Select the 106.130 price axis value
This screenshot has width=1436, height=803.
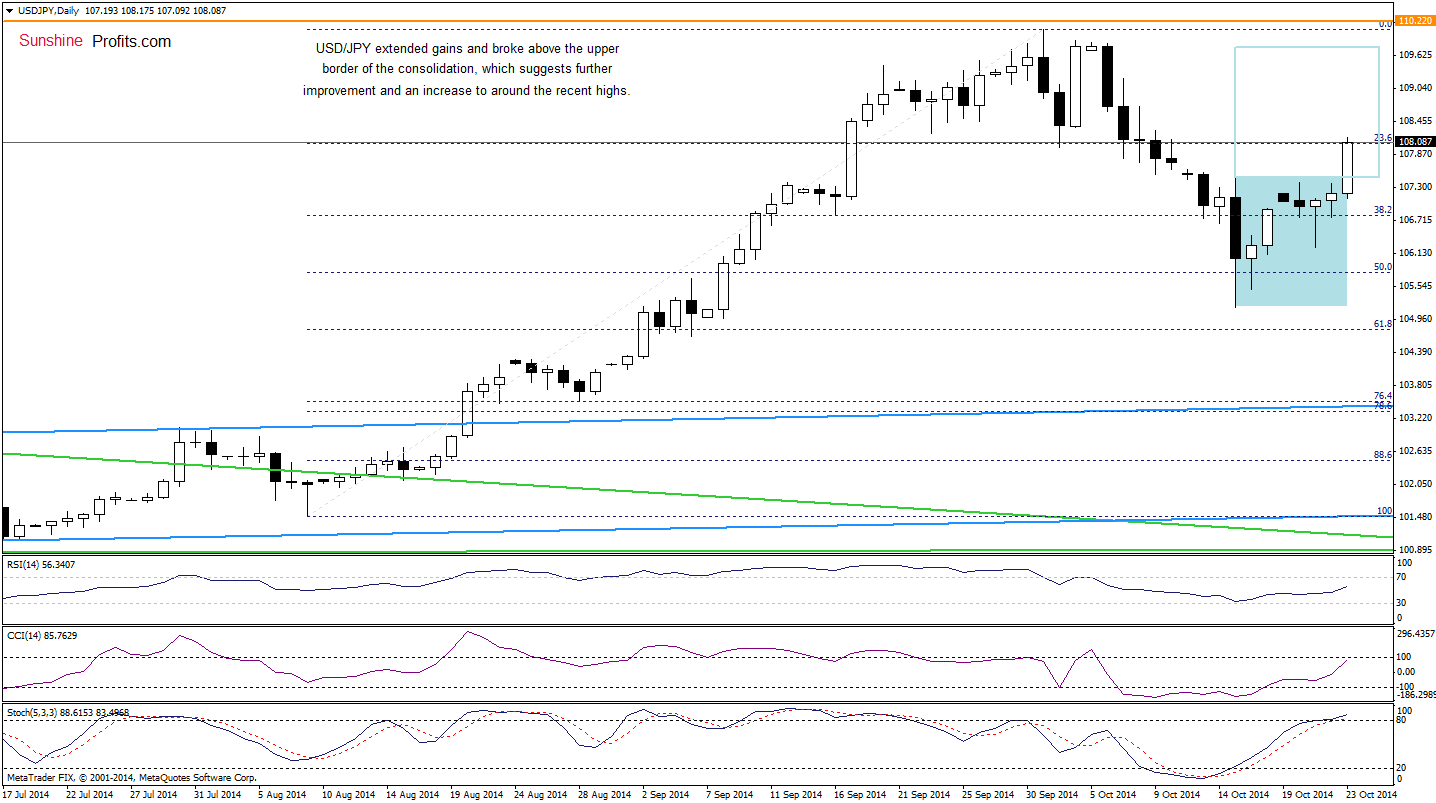point(1414,253)
